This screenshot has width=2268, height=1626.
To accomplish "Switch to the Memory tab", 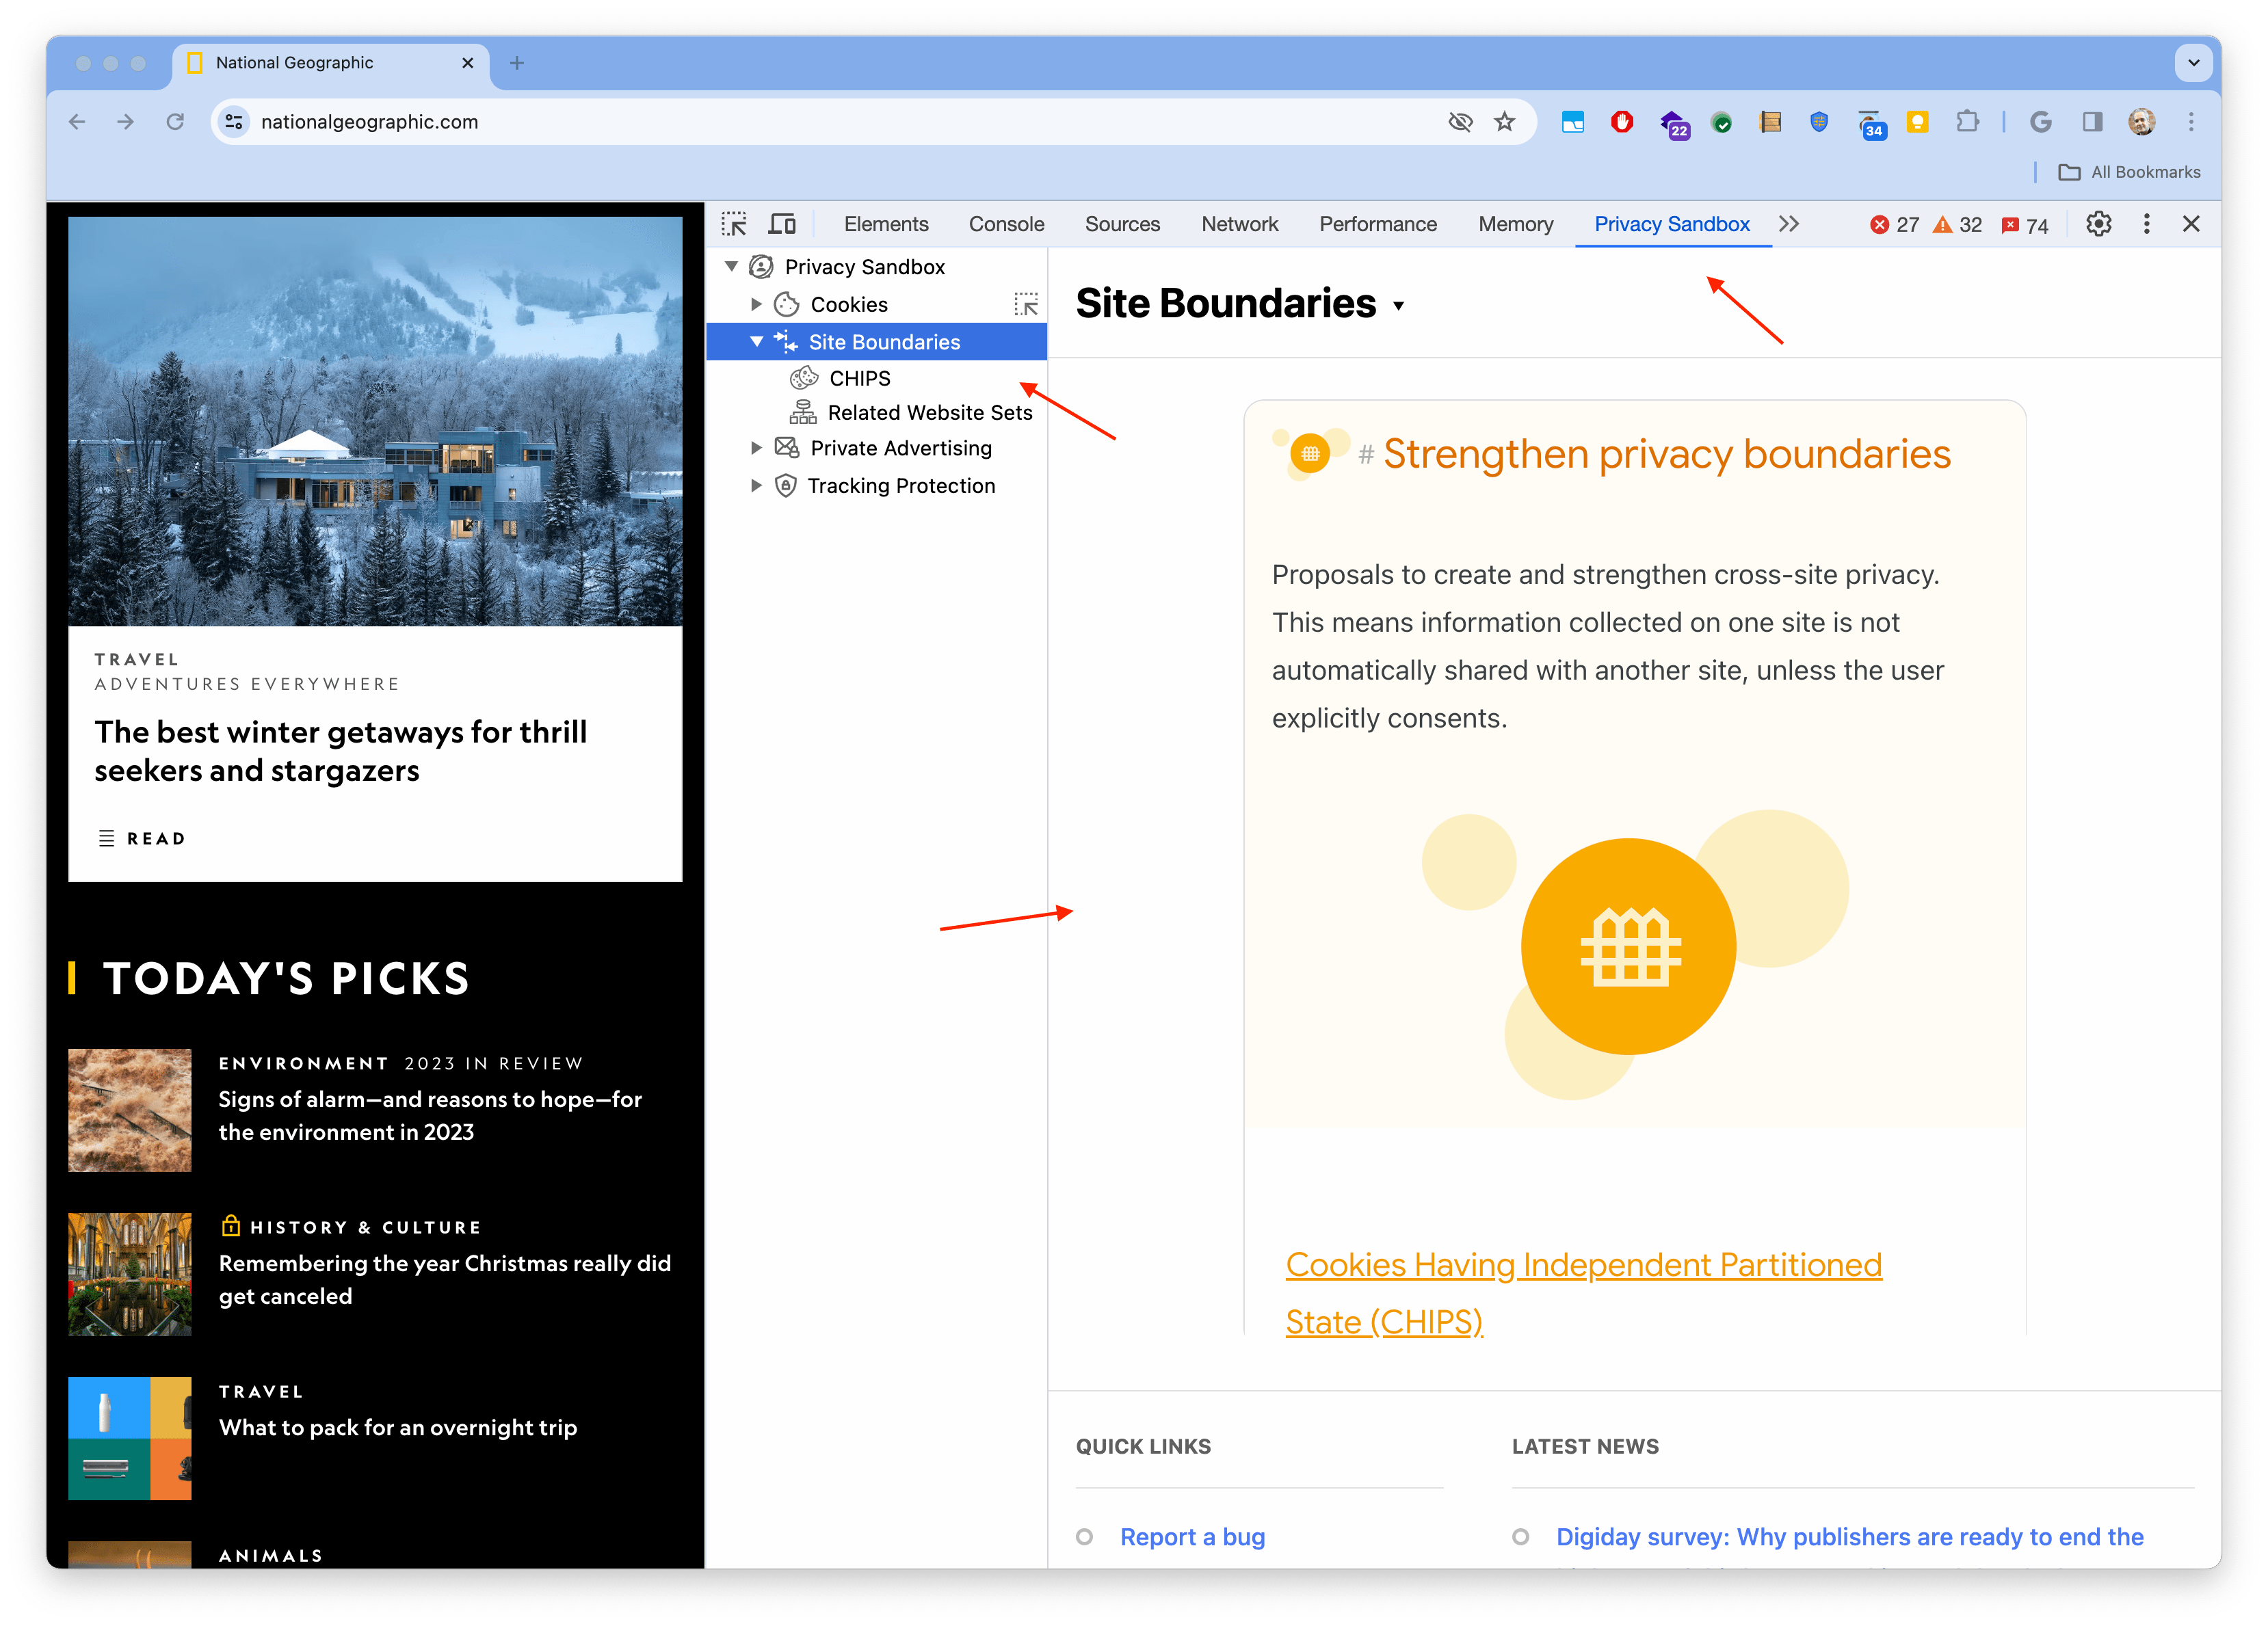I will 1513,224.
